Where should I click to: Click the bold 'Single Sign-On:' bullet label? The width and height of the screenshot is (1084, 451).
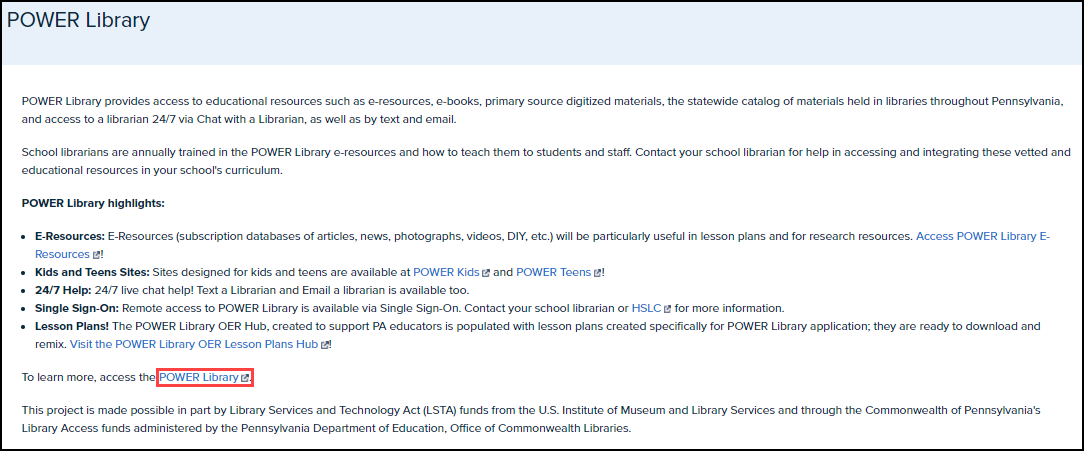[77, 308]
